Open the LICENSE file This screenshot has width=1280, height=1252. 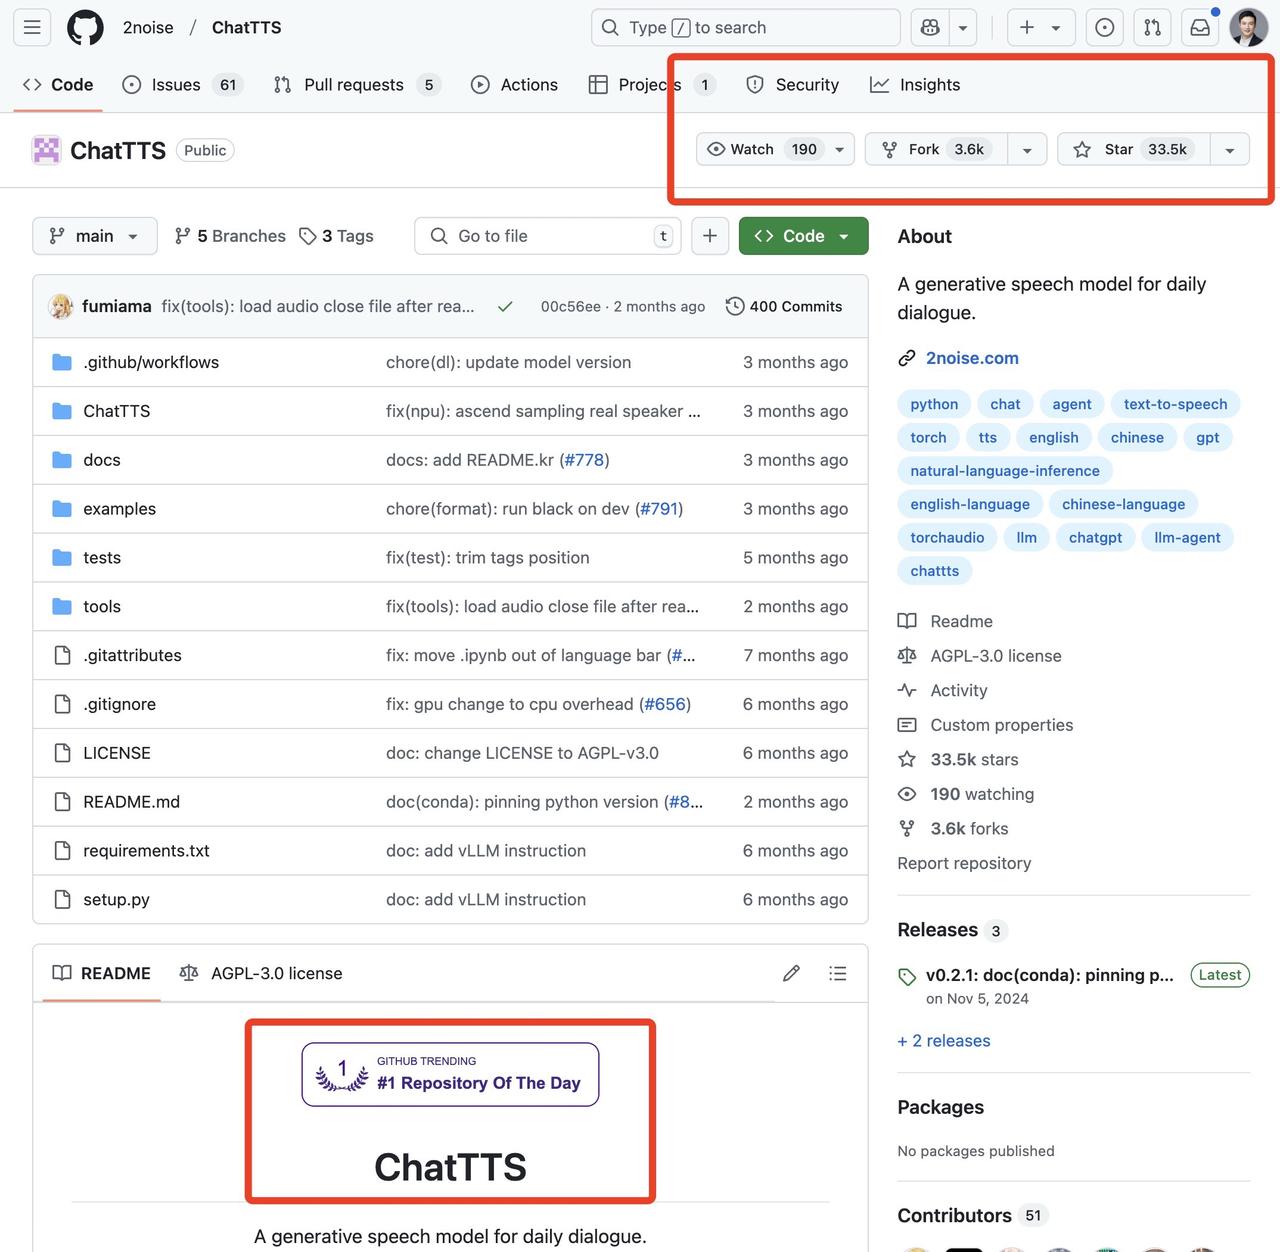point(116,753)
